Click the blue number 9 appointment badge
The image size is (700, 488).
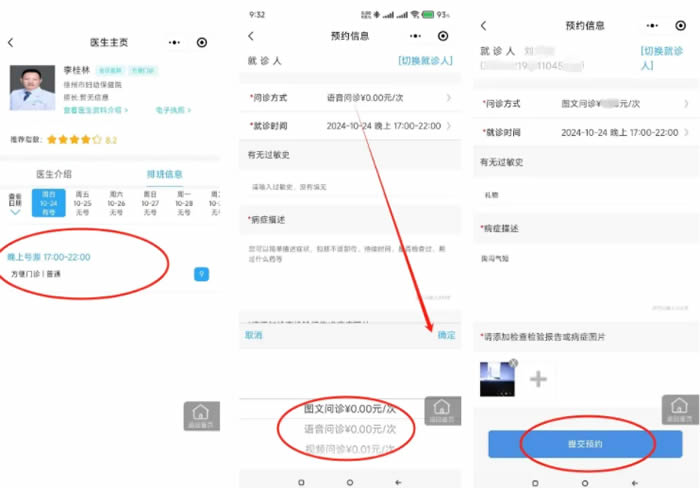click(201, 274)
